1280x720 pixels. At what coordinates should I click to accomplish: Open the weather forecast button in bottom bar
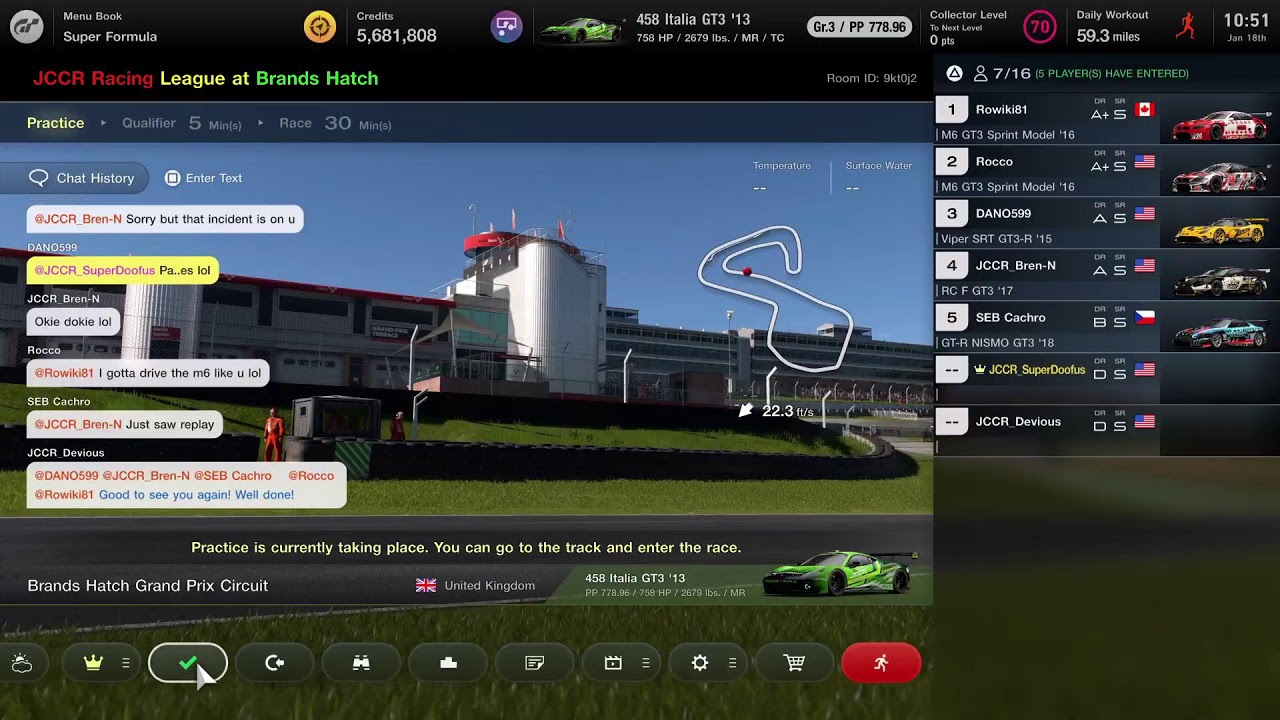22,663
